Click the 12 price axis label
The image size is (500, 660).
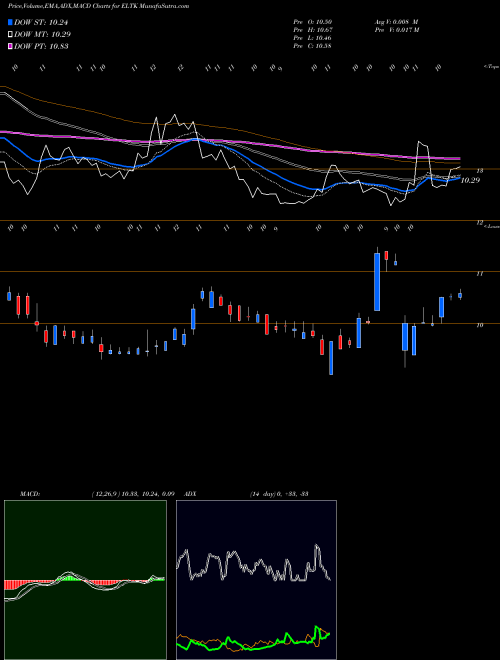click(479, 223)
